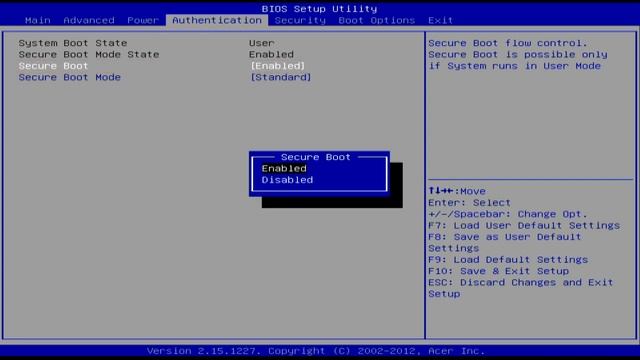The image size is (640, 360).
Task: Click the F9: Load Default Settings hint
Action: (x=508, y=260)
